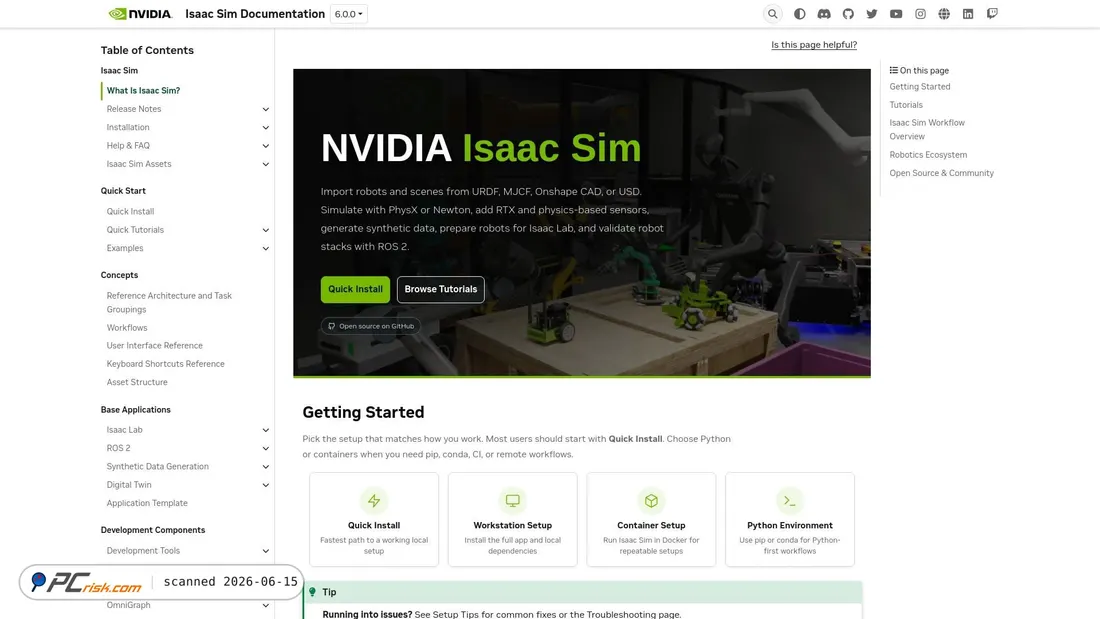
Task: Open the search icon in header
Action: (772, 14)
